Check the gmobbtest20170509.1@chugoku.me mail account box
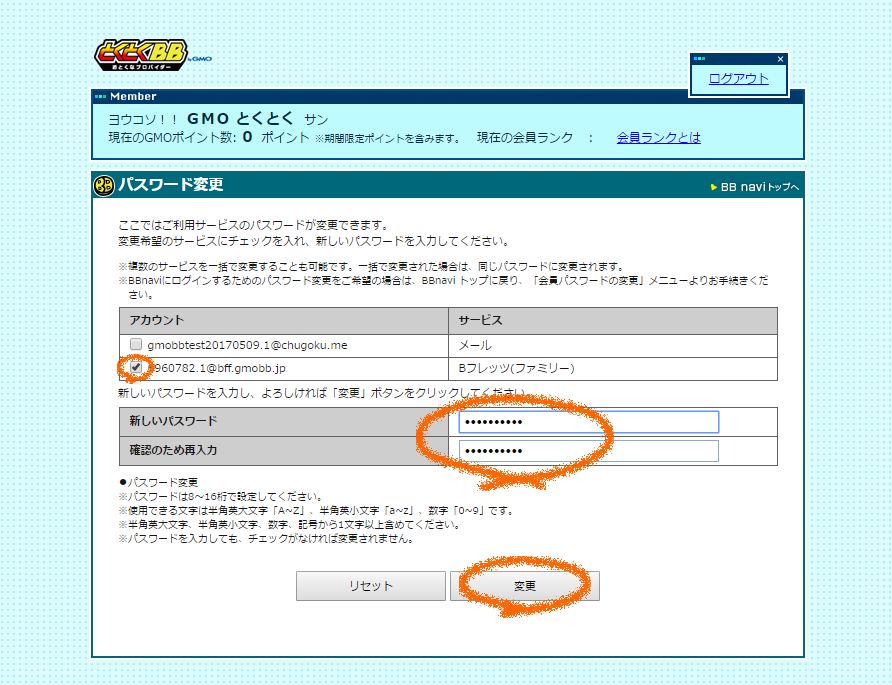 (135, 345)
